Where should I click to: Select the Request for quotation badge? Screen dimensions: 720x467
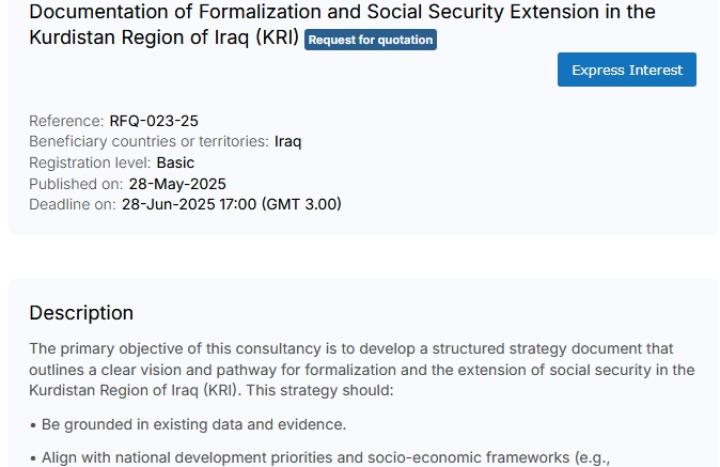point(371,40)
